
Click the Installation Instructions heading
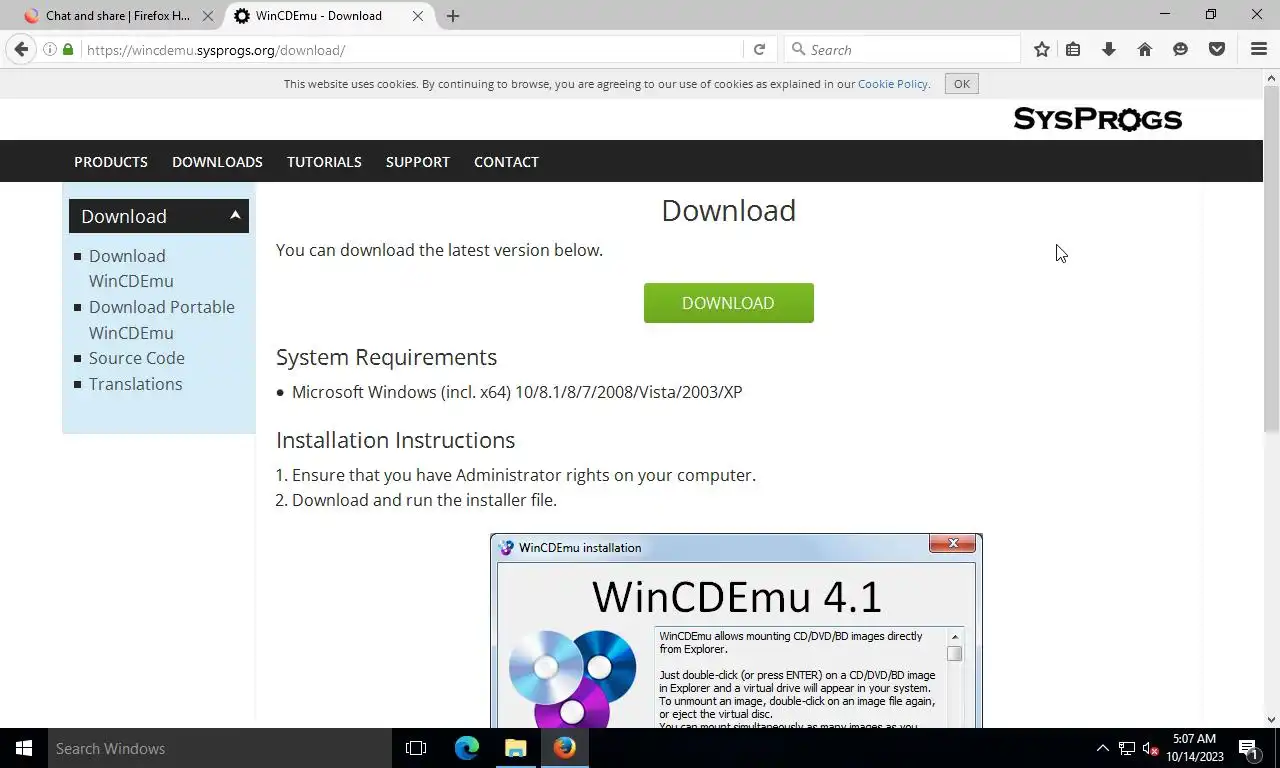395,440
